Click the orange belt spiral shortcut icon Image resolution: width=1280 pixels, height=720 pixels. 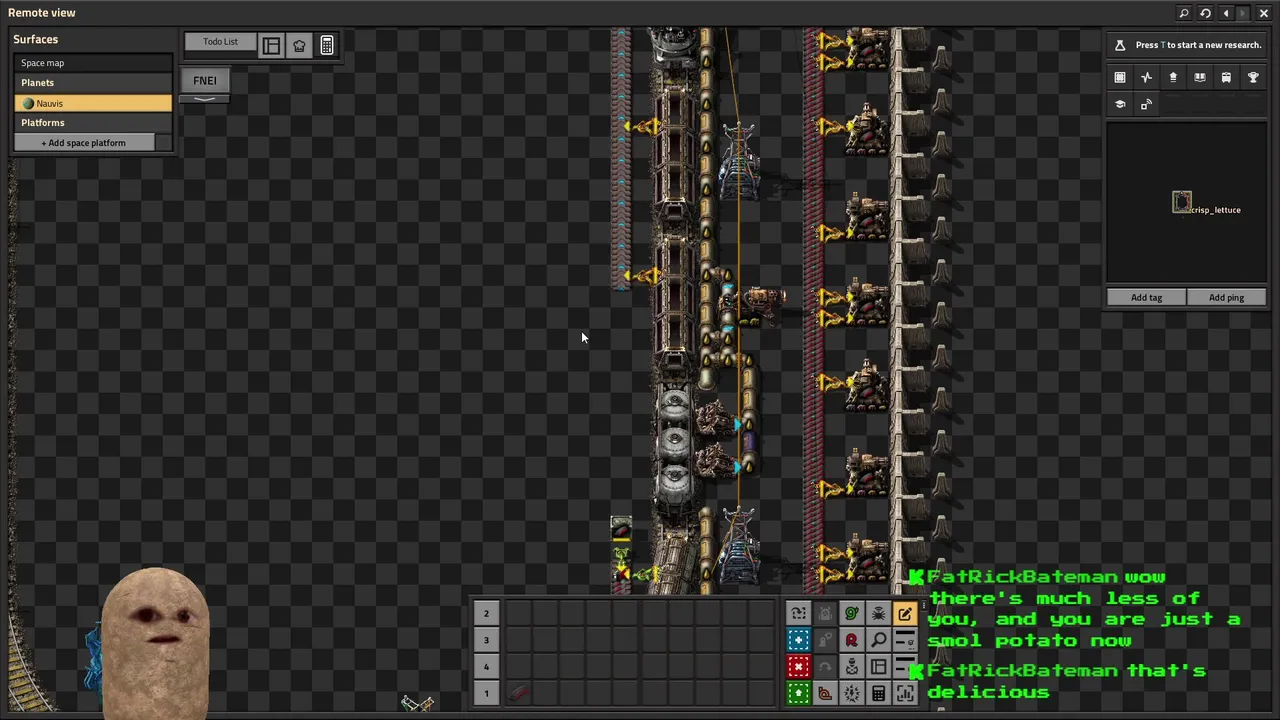click(x=825, y=694)
